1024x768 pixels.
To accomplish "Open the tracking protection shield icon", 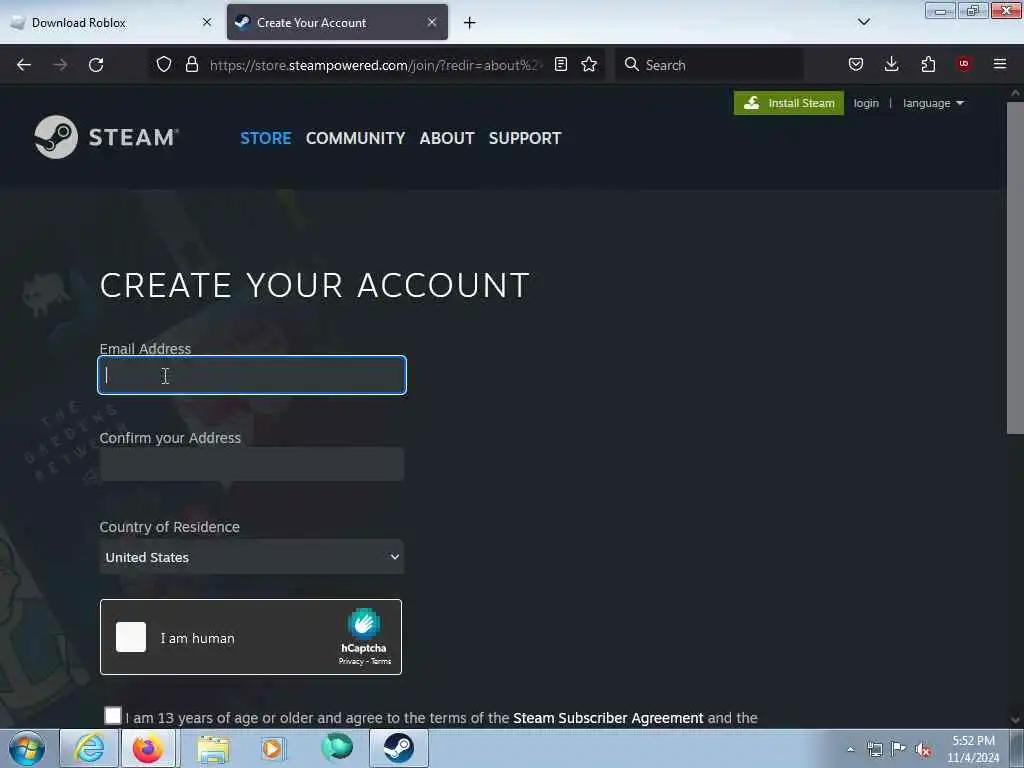I will [164, 64].
